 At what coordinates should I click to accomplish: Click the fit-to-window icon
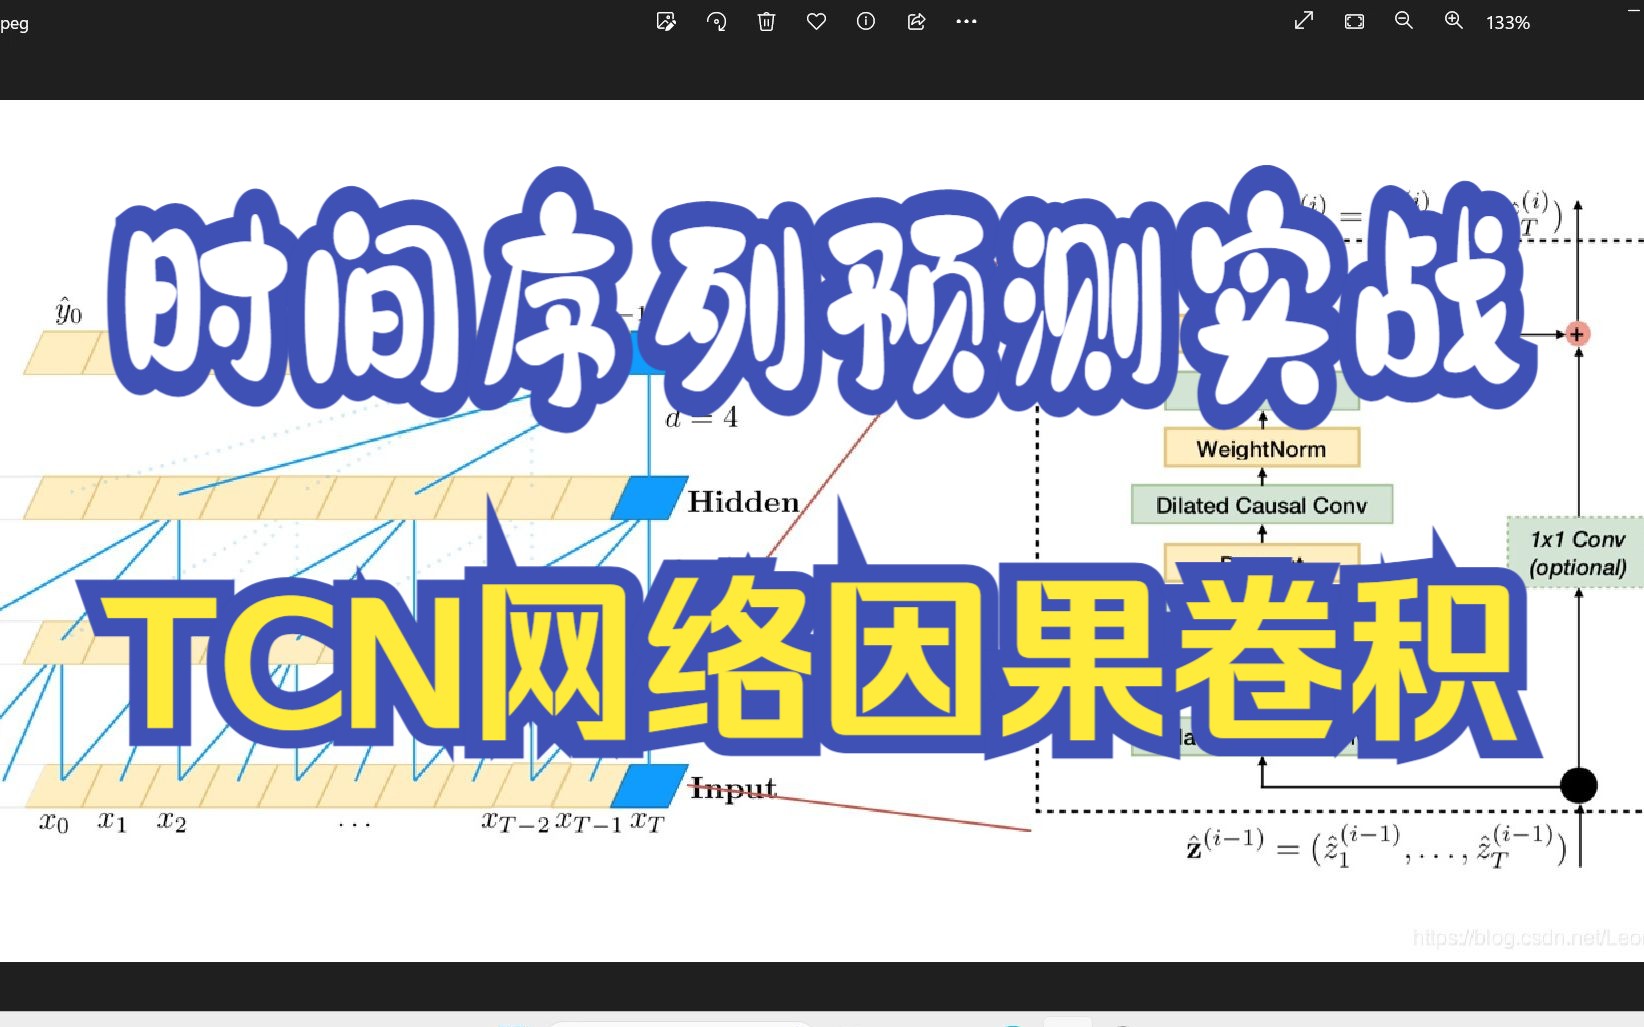point(1354,21)
